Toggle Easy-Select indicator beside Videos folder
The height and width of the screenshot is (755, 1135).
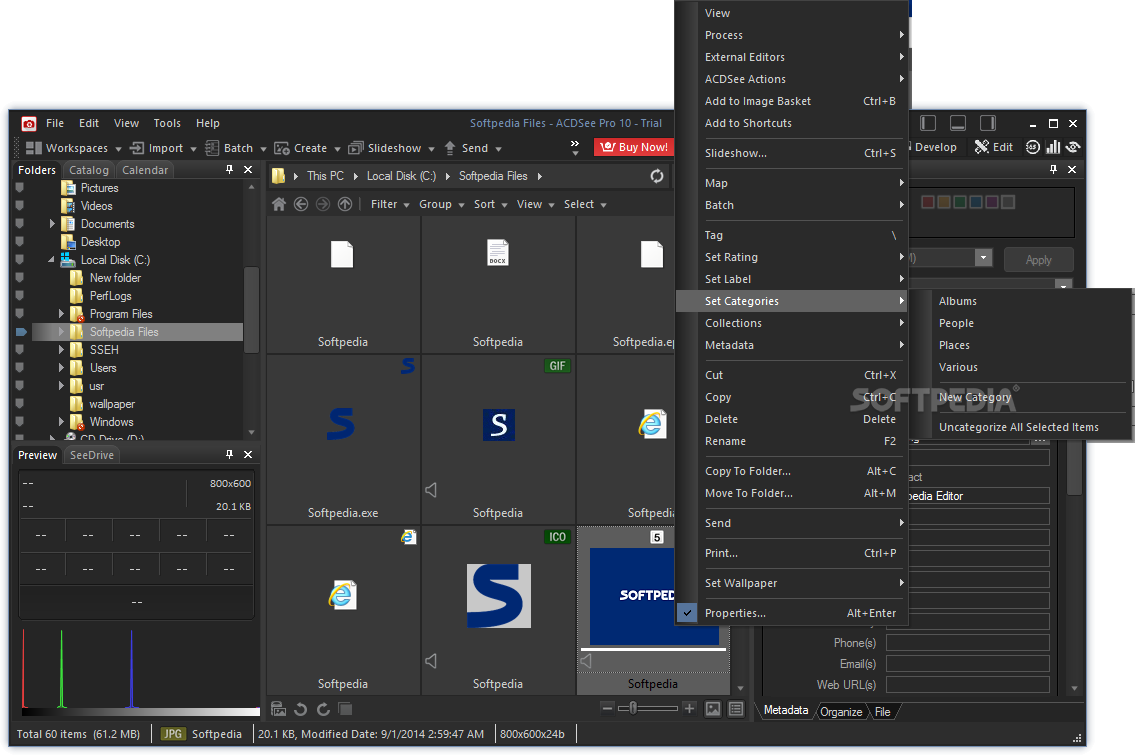(x=20, y=206)
